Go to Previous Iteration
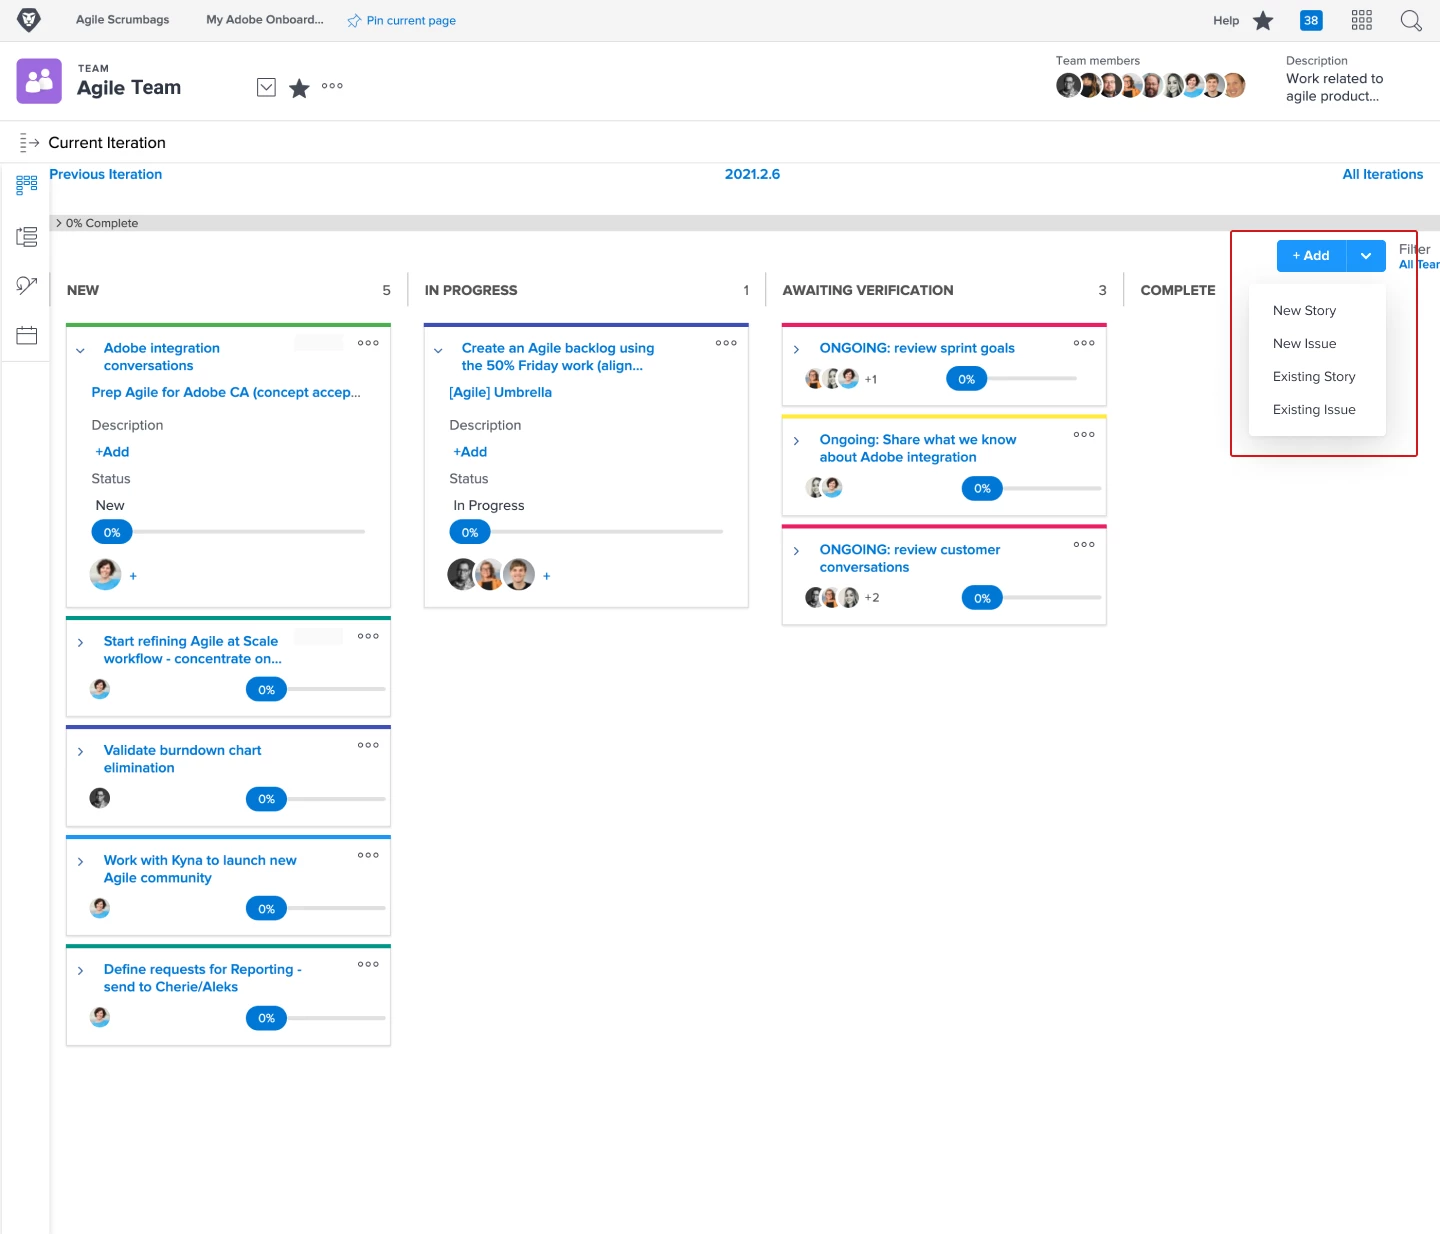The image size is (1440, 1234). [x=106, y=174]
